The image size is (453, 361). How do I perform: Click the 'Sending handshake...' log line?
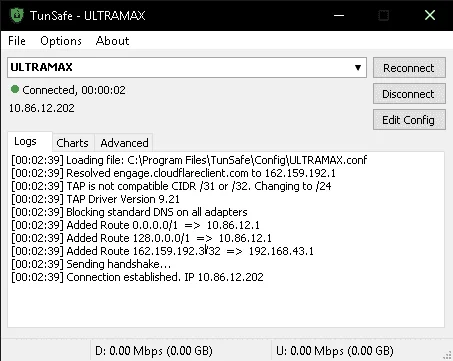coord(91,264)
